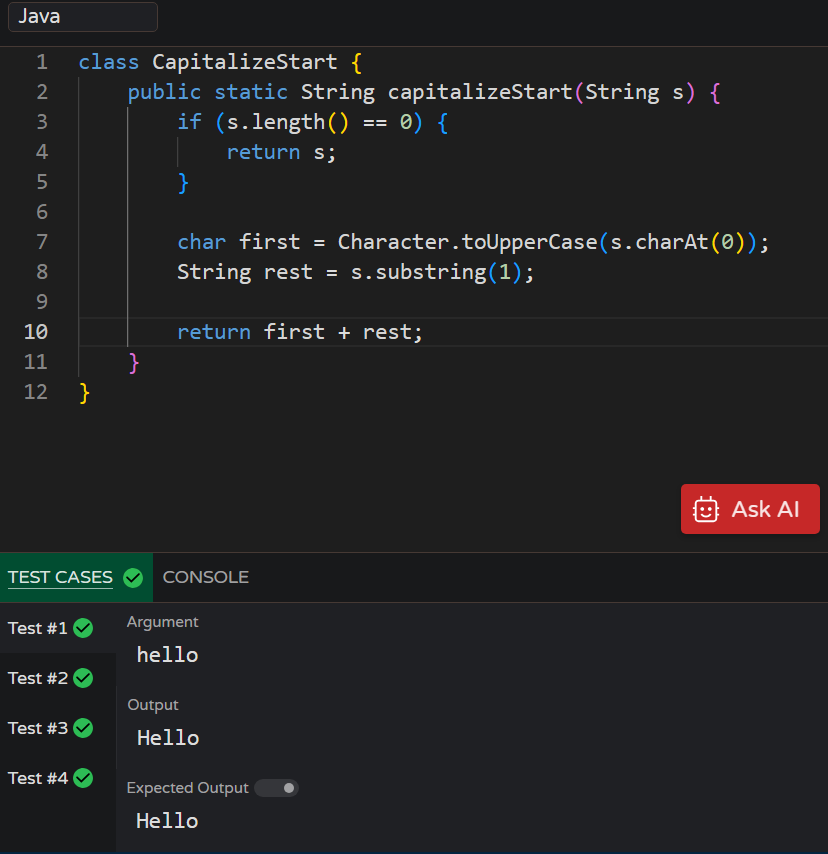Click the green checkmark beside TEST CASES
Screen dimensions: 828x854
coord(133,577)
